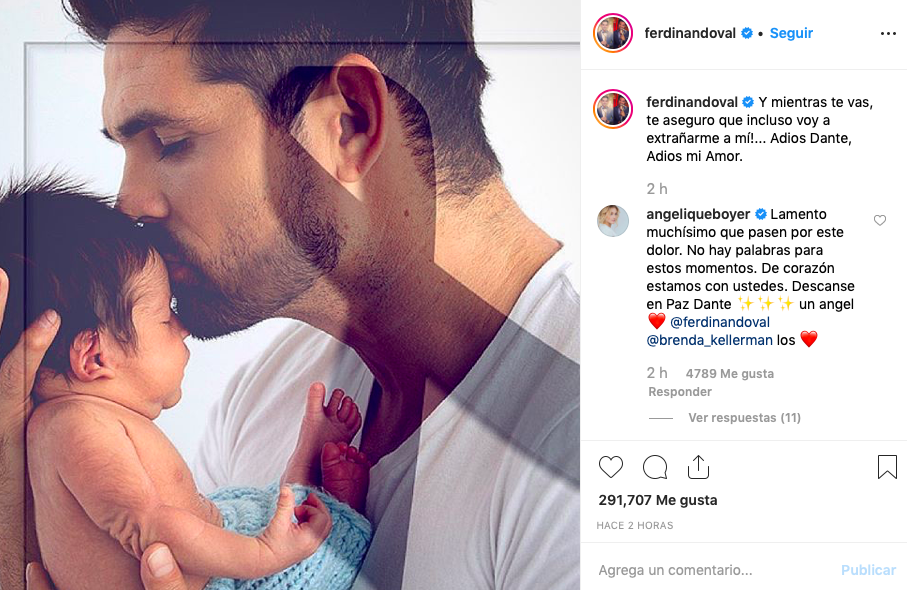Follow account with Seguir button

pyautogui.click(x=791, y=33)
